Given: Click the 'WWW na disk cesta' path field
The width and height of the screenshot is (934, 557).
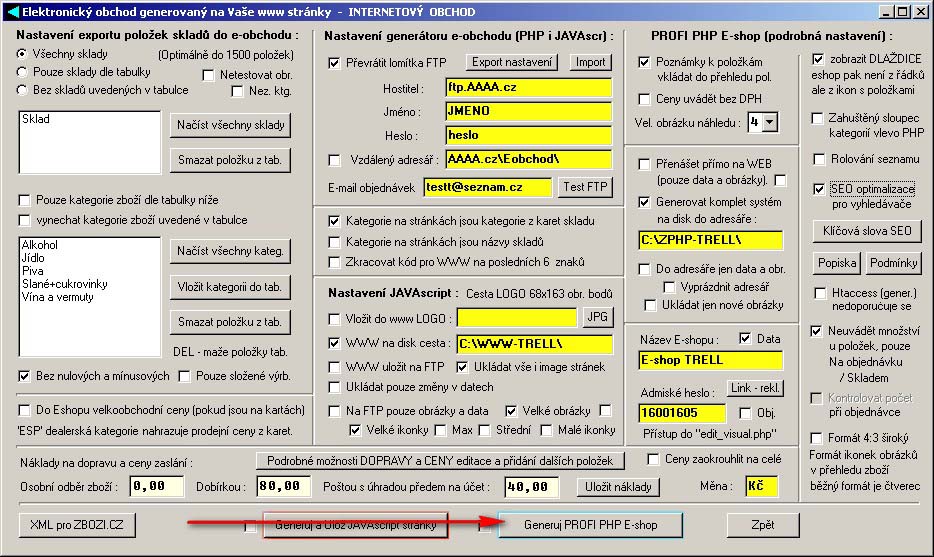Looking at the screenshot, I should [535, 344].
